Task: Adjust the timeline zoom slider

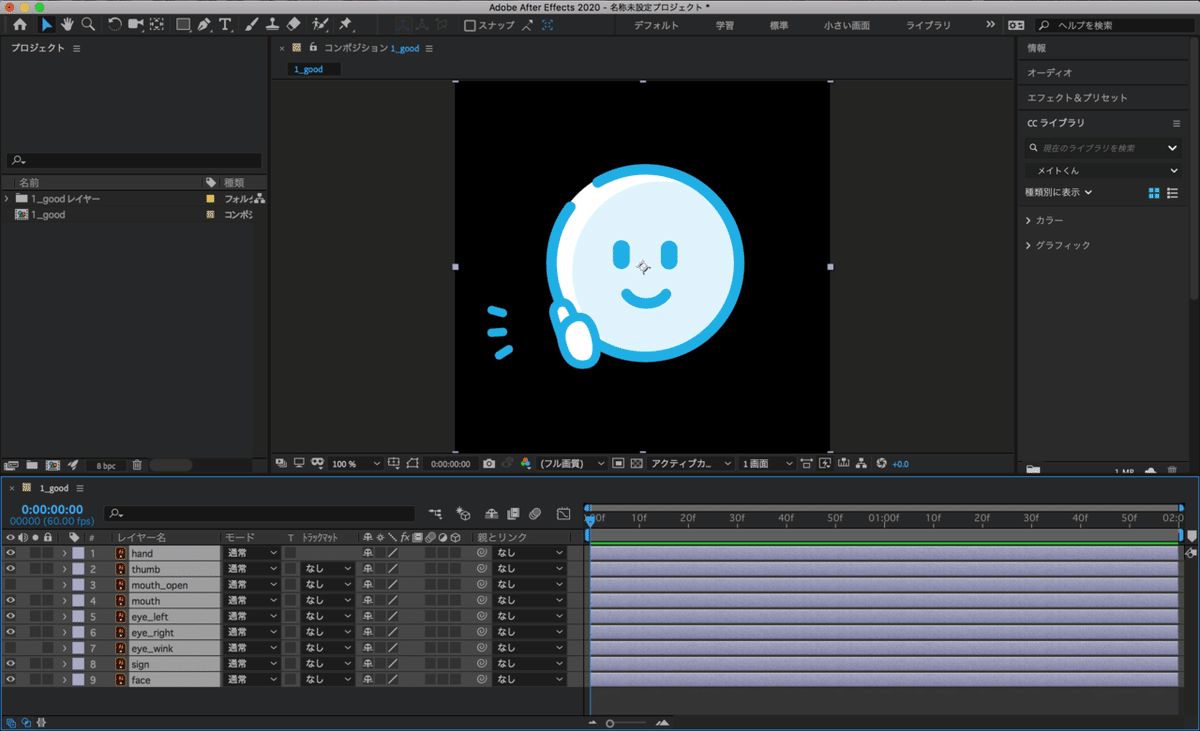Action: [610, 723]
